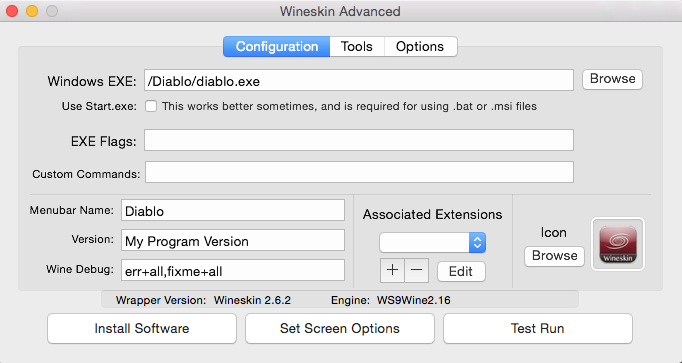Viewport: 682px width, 363px height.
Task: Click Wrapper Version text Wineskin 2.6.2
Action: pos(252,300)
